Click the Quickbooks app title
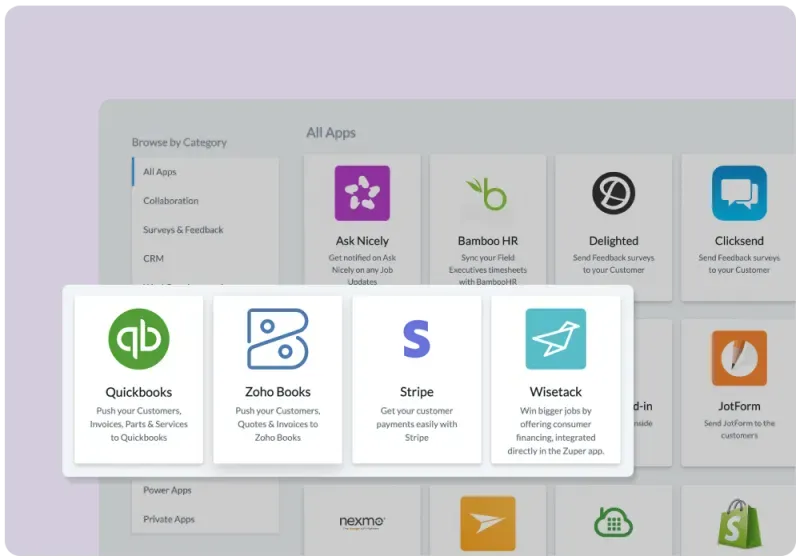 pos(139,392)
